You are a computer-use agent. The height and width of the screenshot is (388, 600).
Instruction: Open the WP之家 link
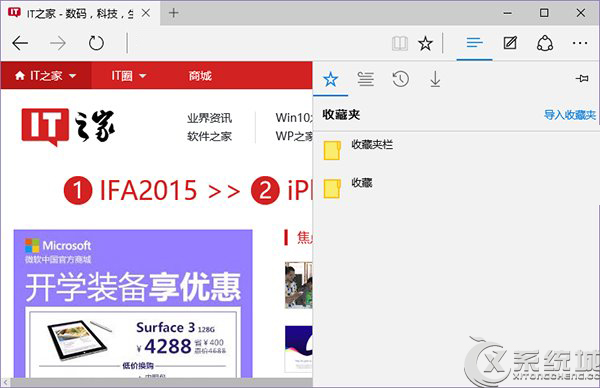294,136
